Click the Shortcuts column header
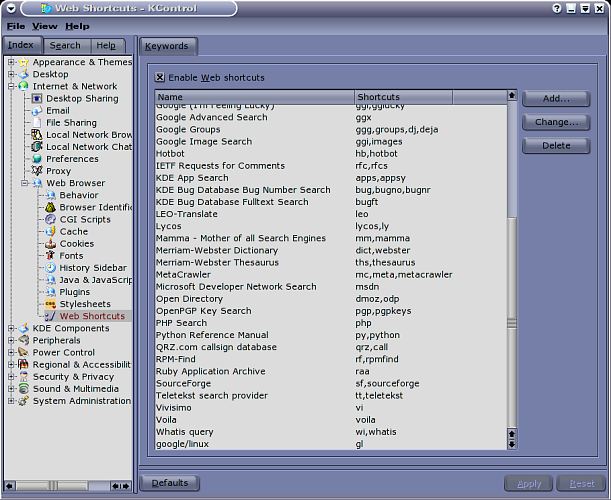 [404, 97]
